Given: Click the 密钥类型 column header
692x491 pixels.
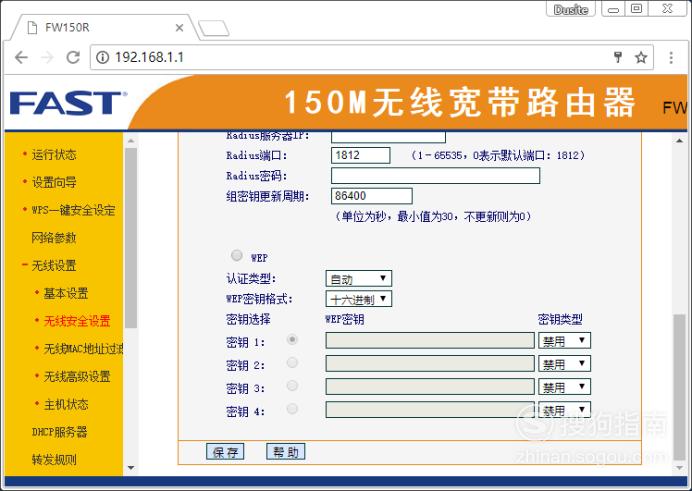Looking at the screenshot, I should [560, 319].
